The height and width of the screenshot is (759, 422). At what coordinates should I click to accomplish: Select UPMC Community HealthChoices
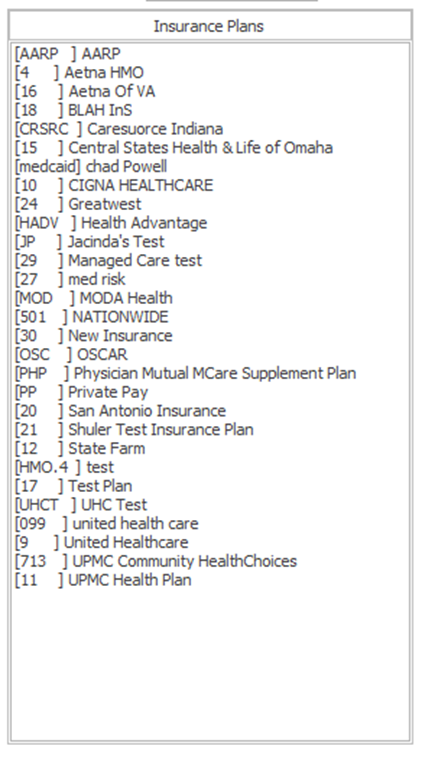click(x=156, y=562)
